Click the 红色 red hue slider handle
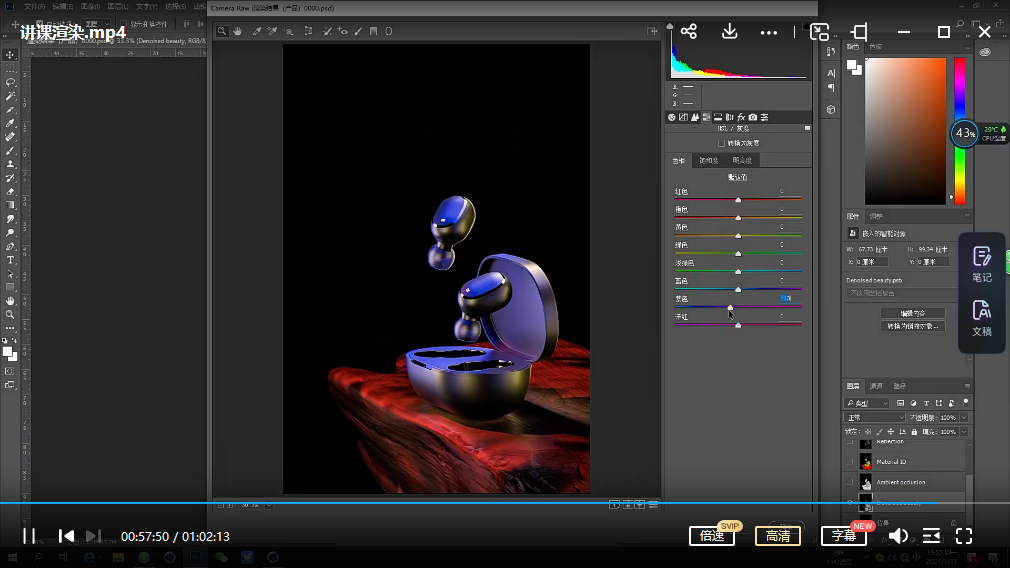This screenshot has height=568, width=1010. click(x=738, y=200)
